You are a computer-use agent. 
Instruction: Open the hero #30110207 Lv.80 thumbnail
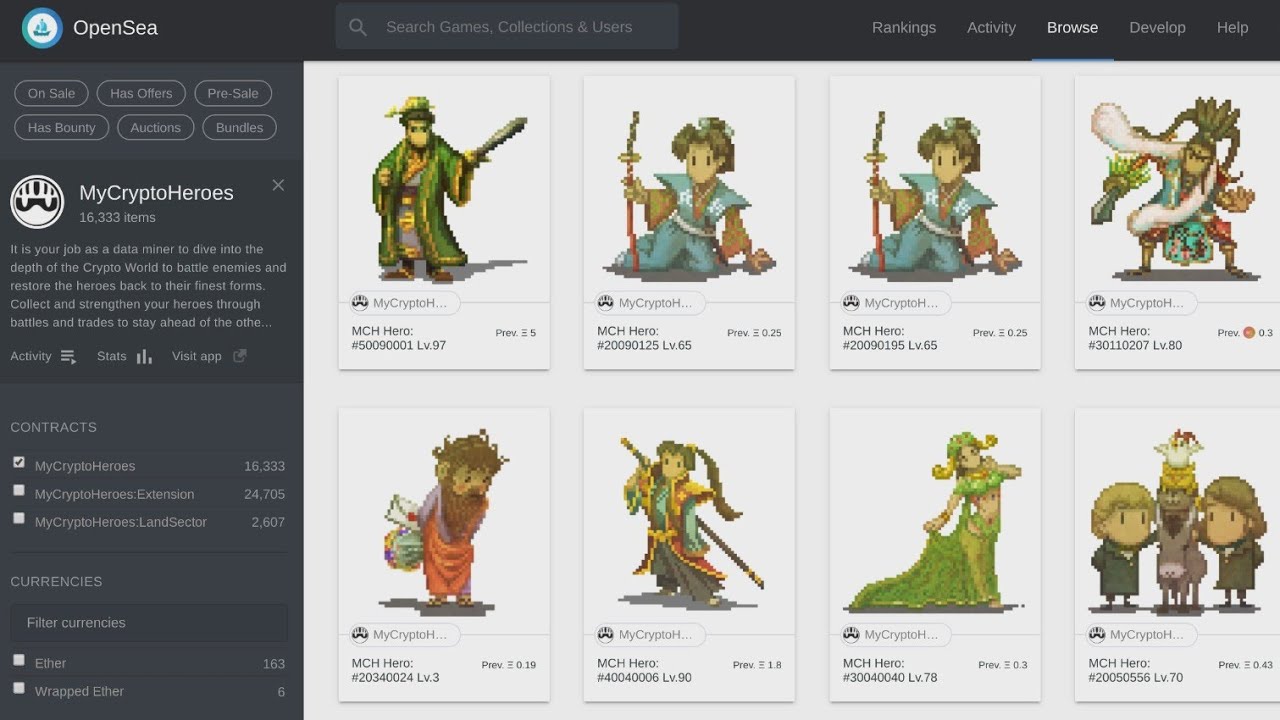[1177, 189]
